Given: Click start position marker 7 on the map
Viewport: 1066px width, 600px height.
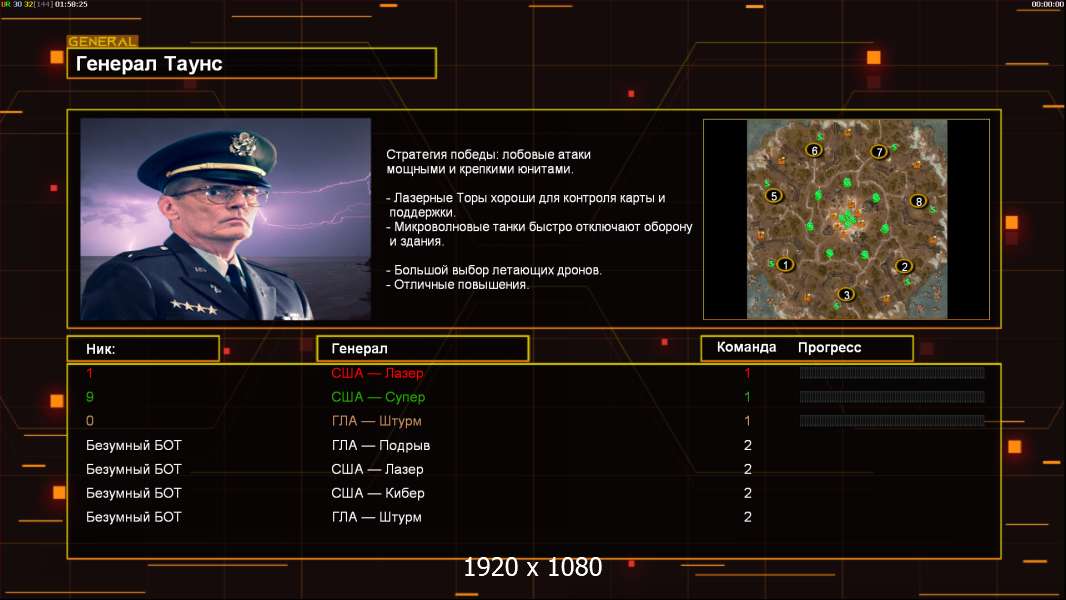Looking at the screenshot, I should click(x=879, y=152).
